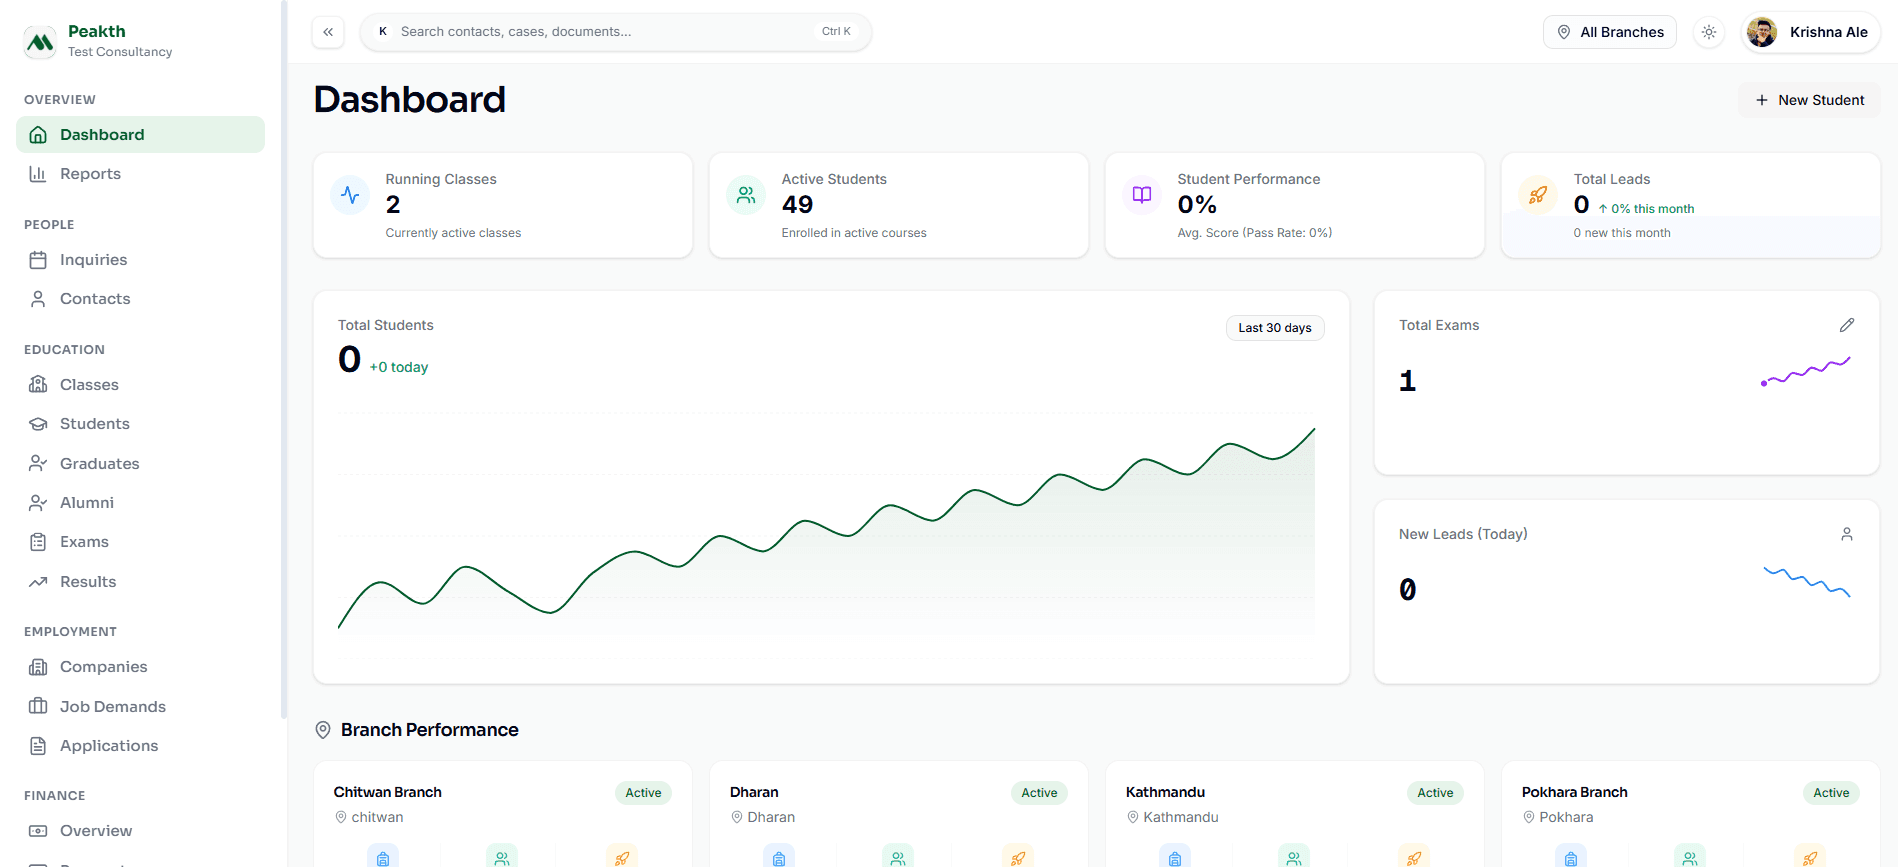The height and width of the screenshot is (867, 1898).
Task: Click the '+0 today' text under Total Students
Action: pyautogui.click(x=399, y=367)
